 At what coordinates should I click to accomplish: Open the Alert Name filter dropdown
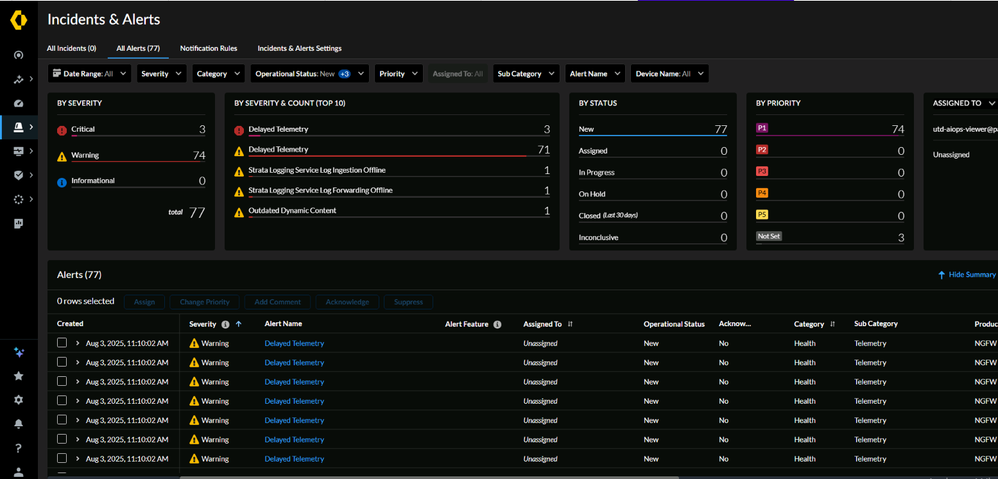[595, 74]
